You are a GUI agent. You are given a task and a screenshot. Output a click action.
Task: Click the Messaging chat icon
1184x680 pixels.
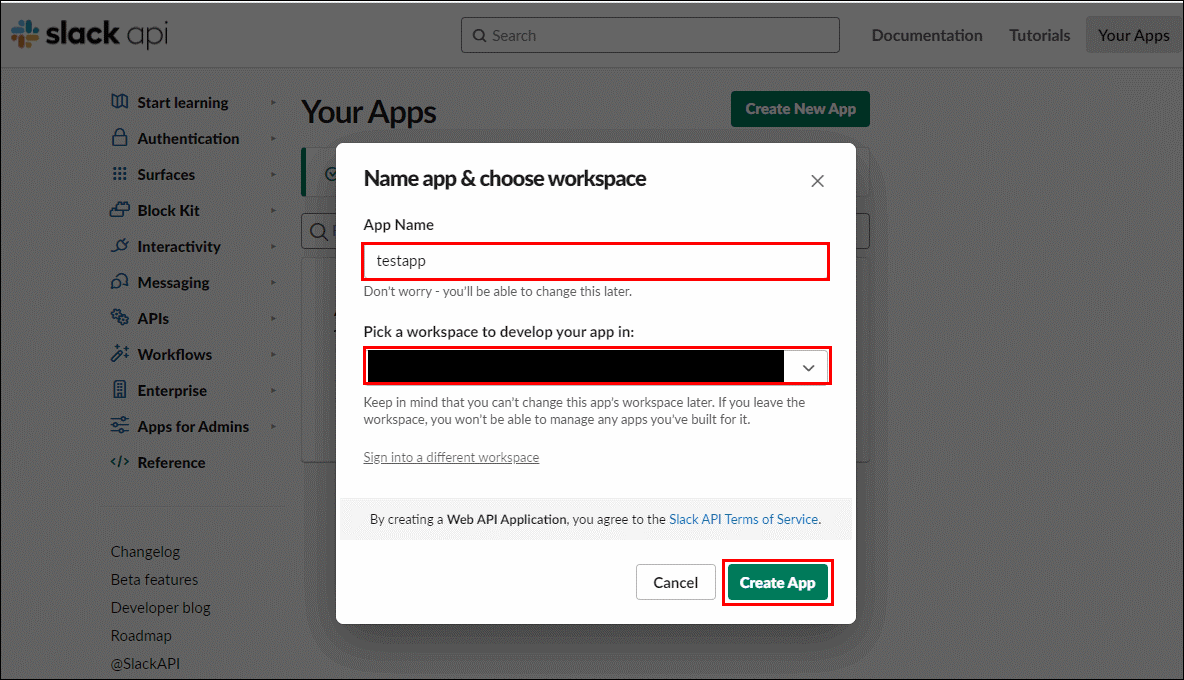tap(119, 282)
